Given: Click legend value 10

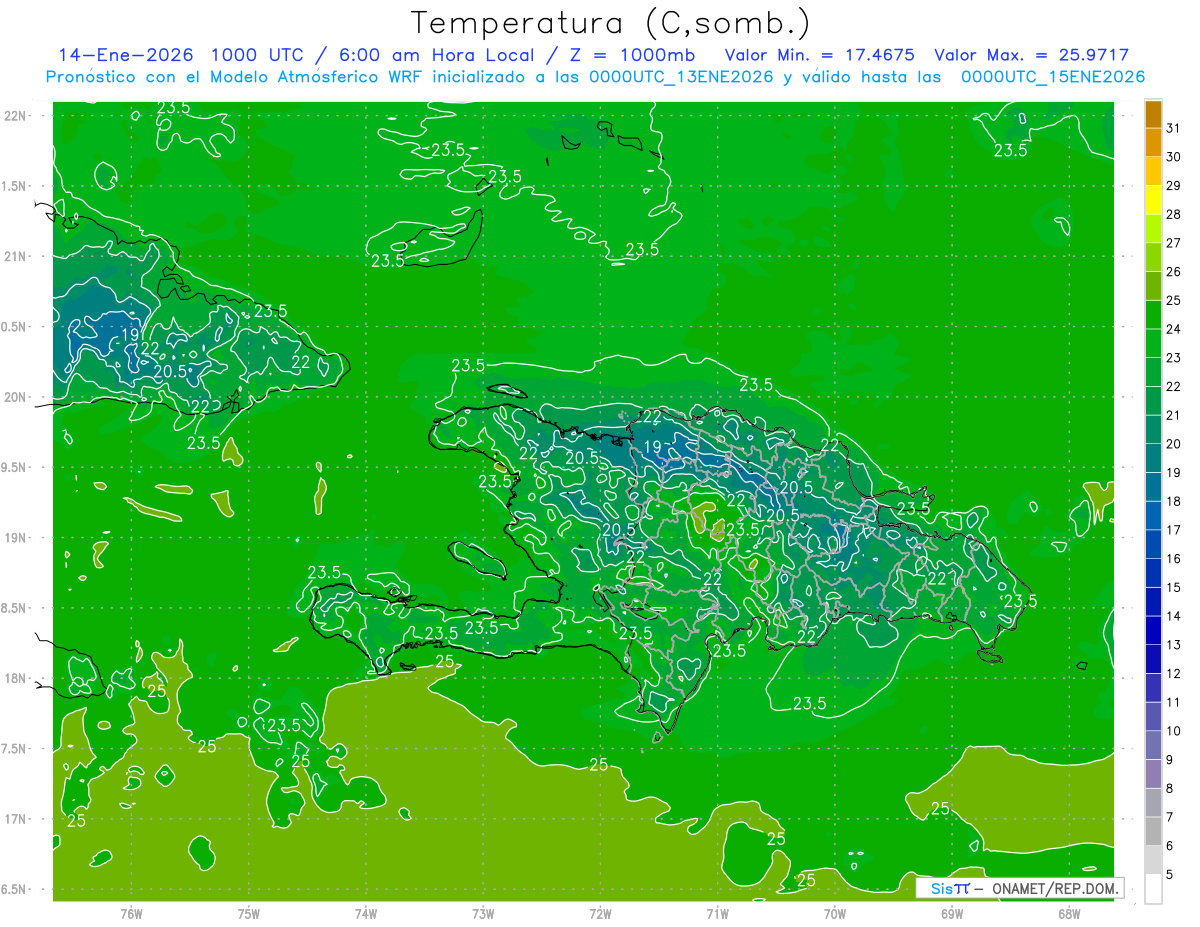Looking at the screenshot, I should tap(1174, 731).
